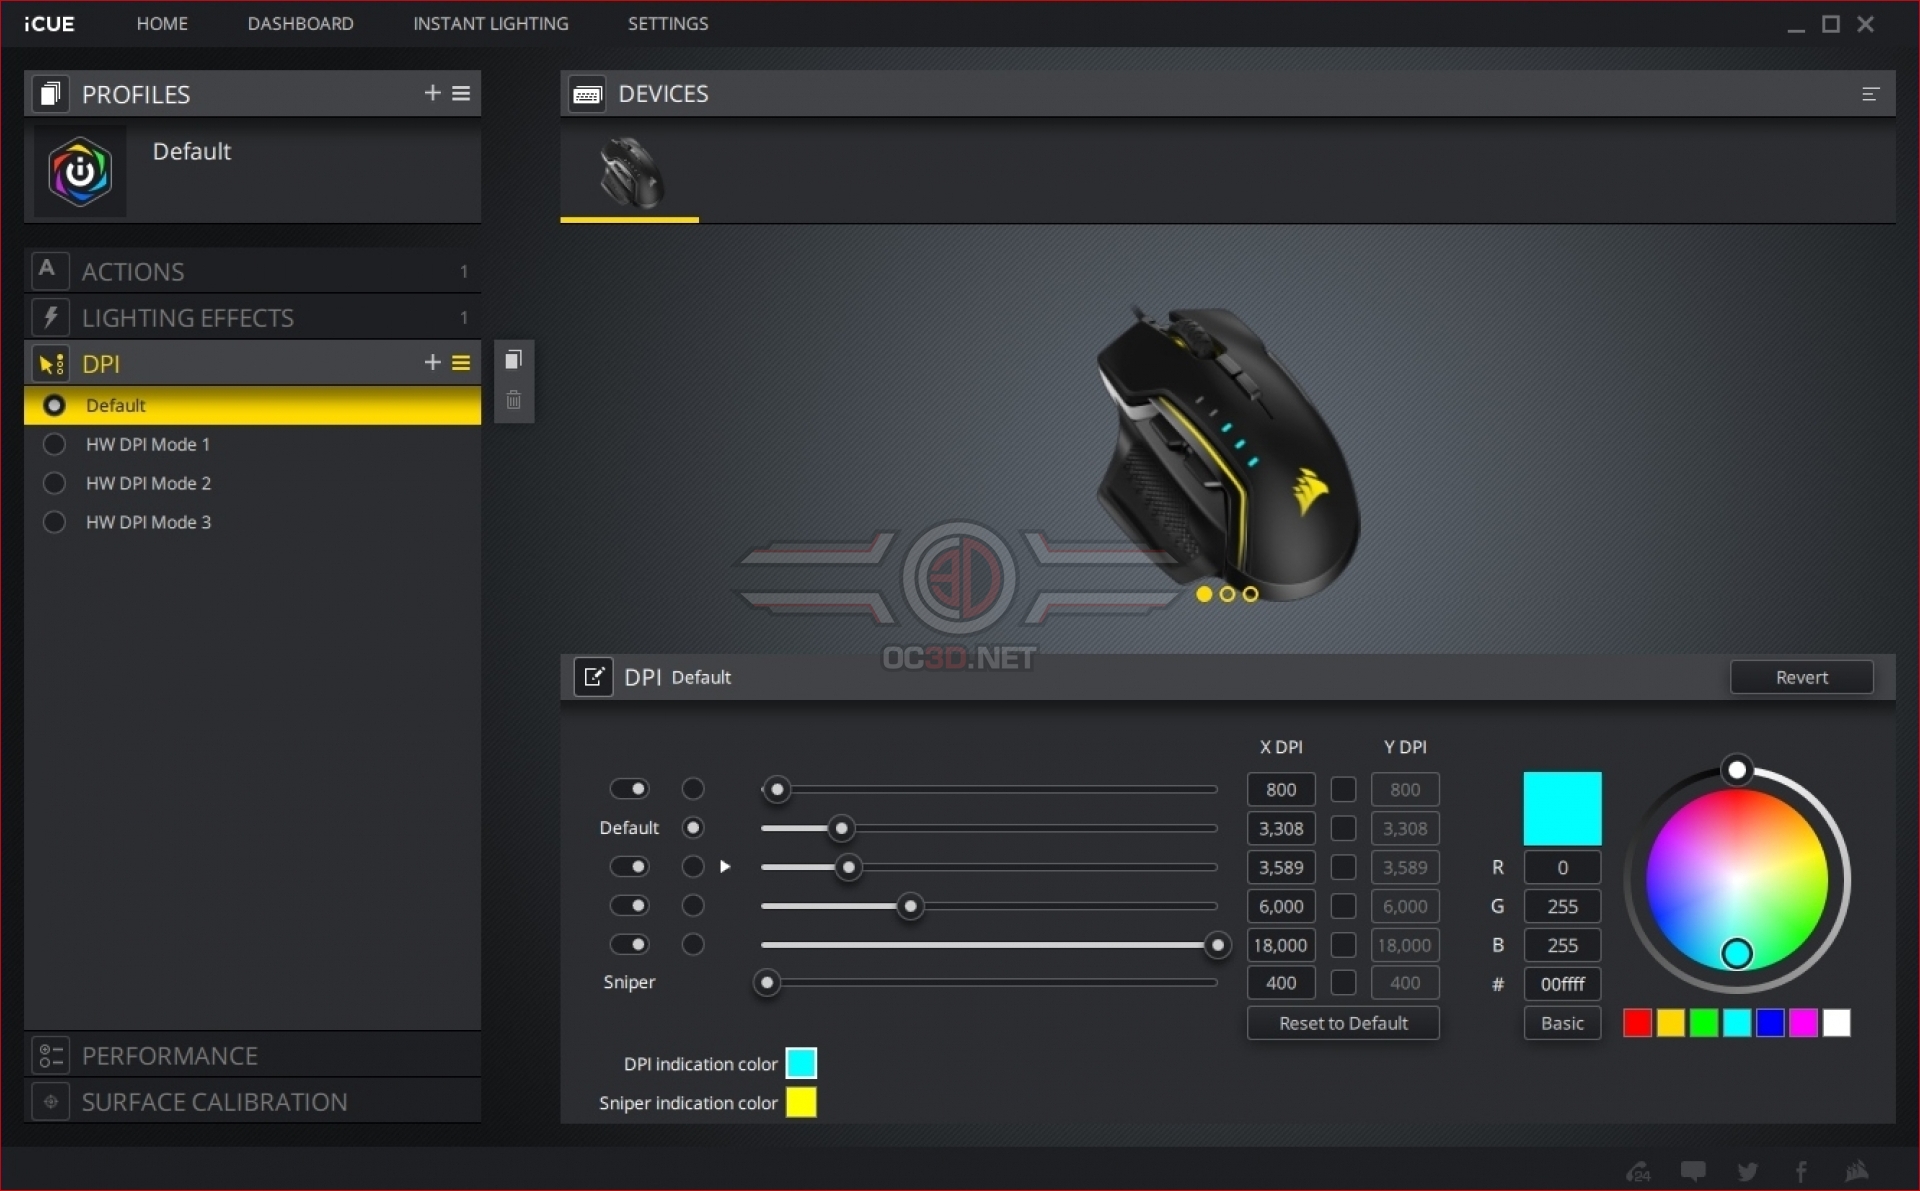Go to Instant Lighting menu
Image resolution: width=1920 pixels, height=1191 pixels.
(490, 23)
